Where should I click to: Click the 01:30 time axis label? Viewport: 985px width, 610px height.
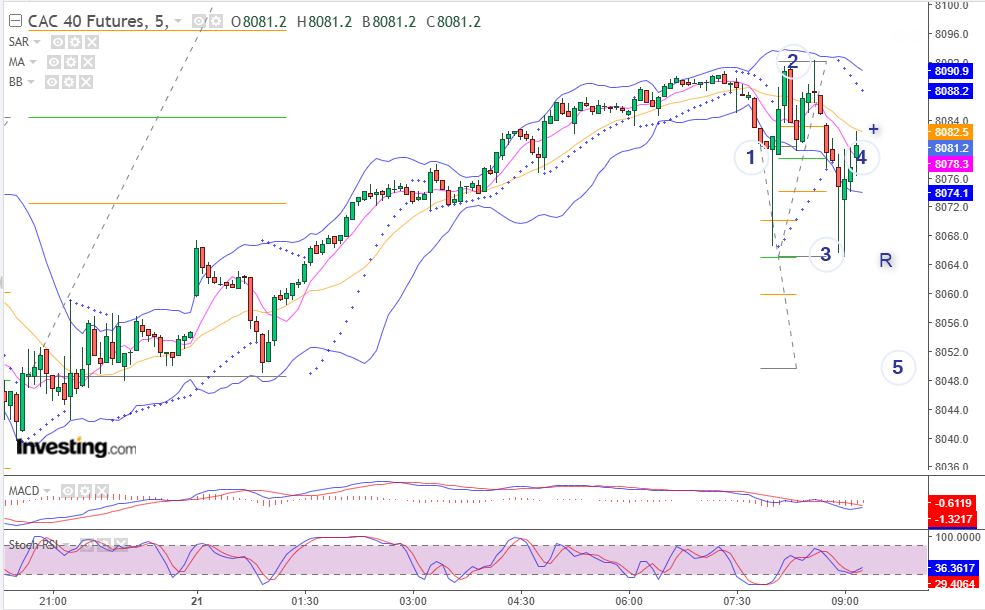coord(305,601)
